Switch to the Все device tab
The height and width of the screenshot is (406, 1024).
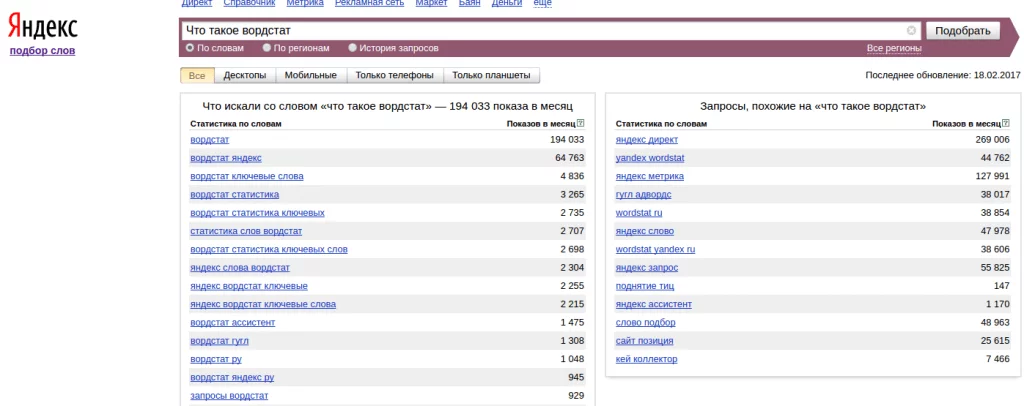click(197, 76)
